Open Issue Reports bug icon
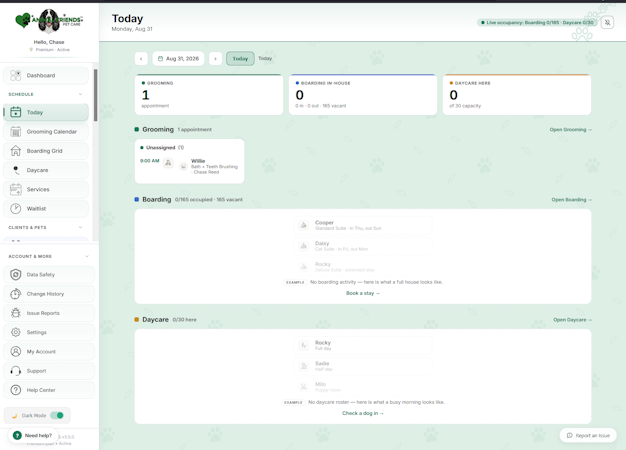626x450 pixels. (16, 313)
